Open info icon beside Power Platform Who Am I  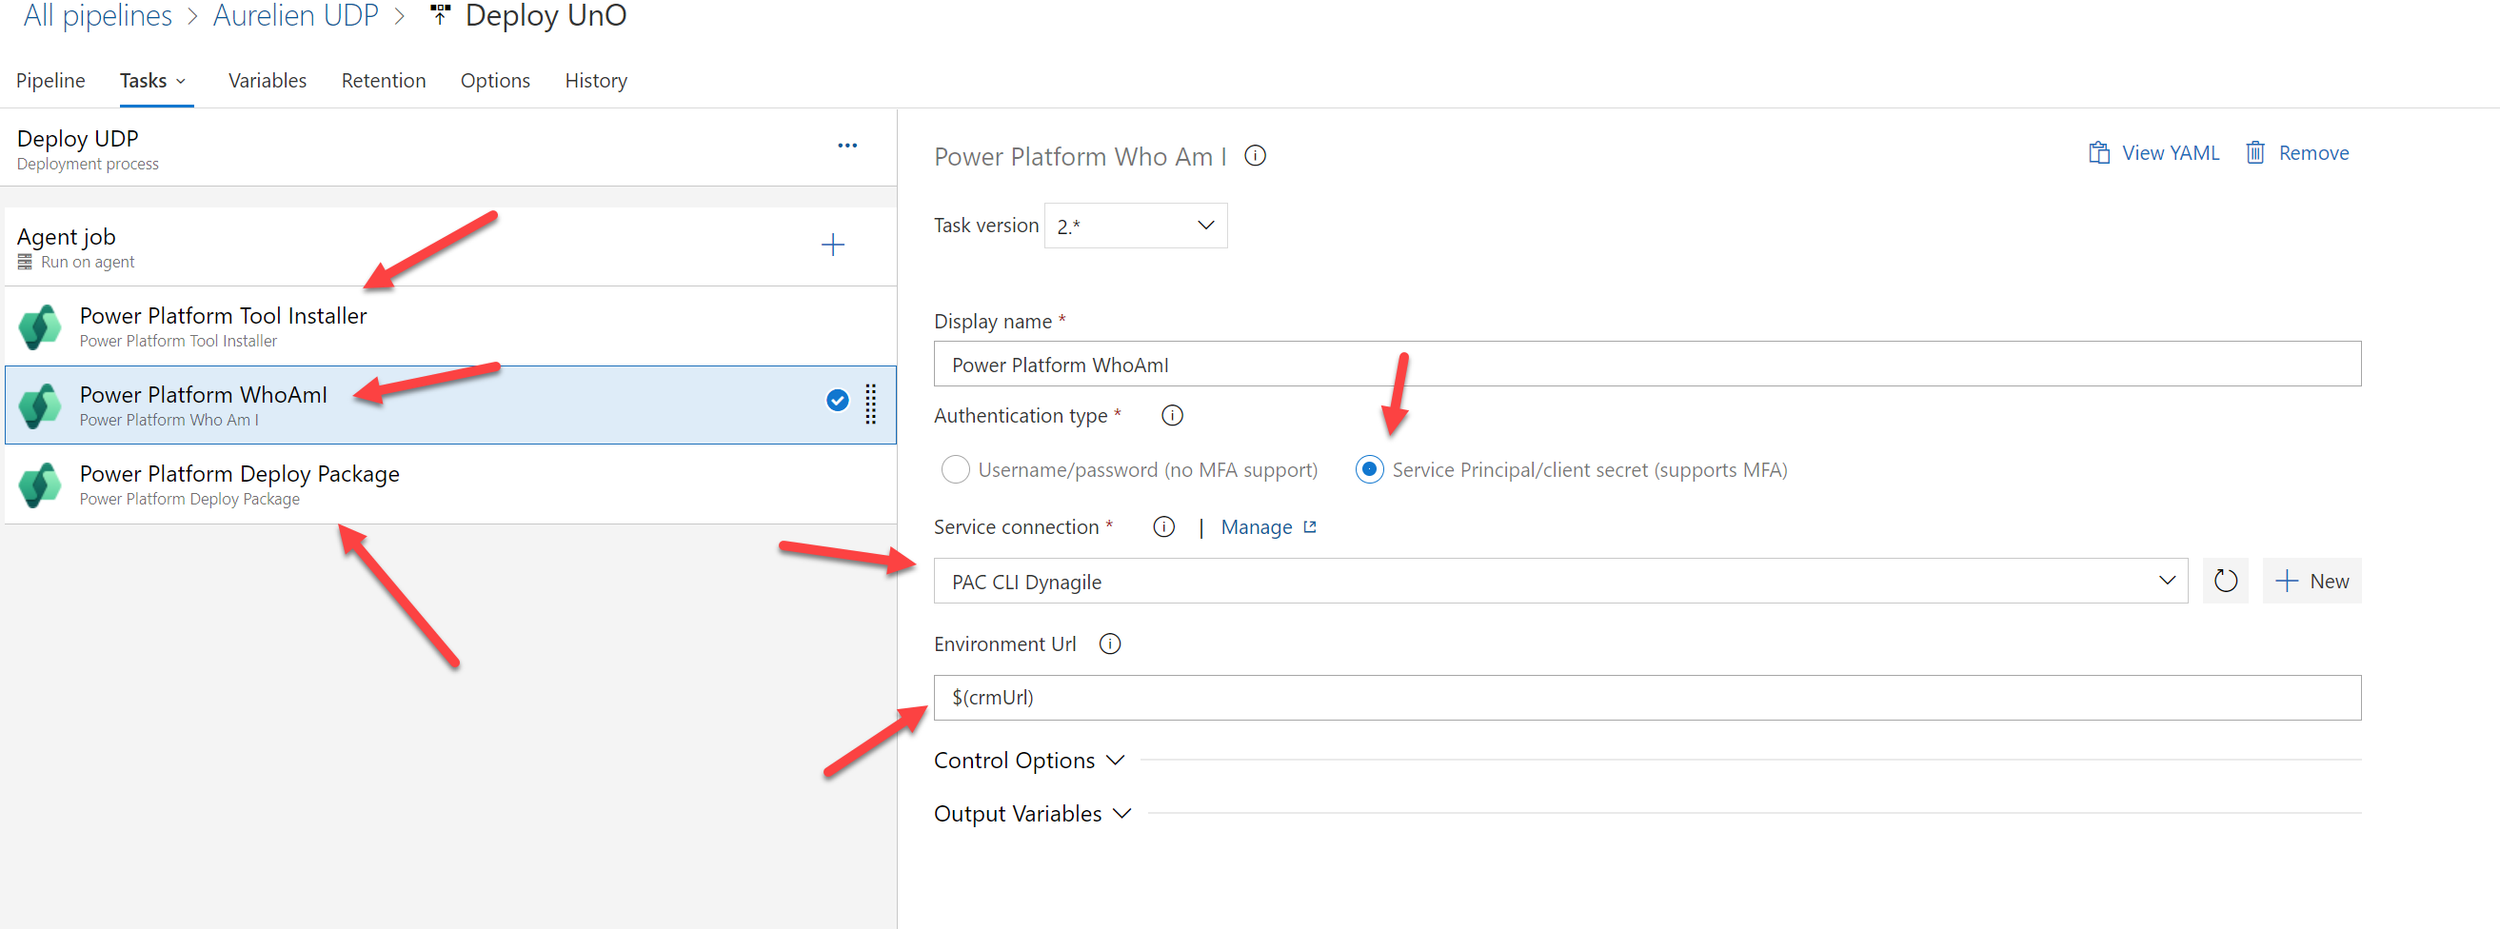coord(1255,156)
